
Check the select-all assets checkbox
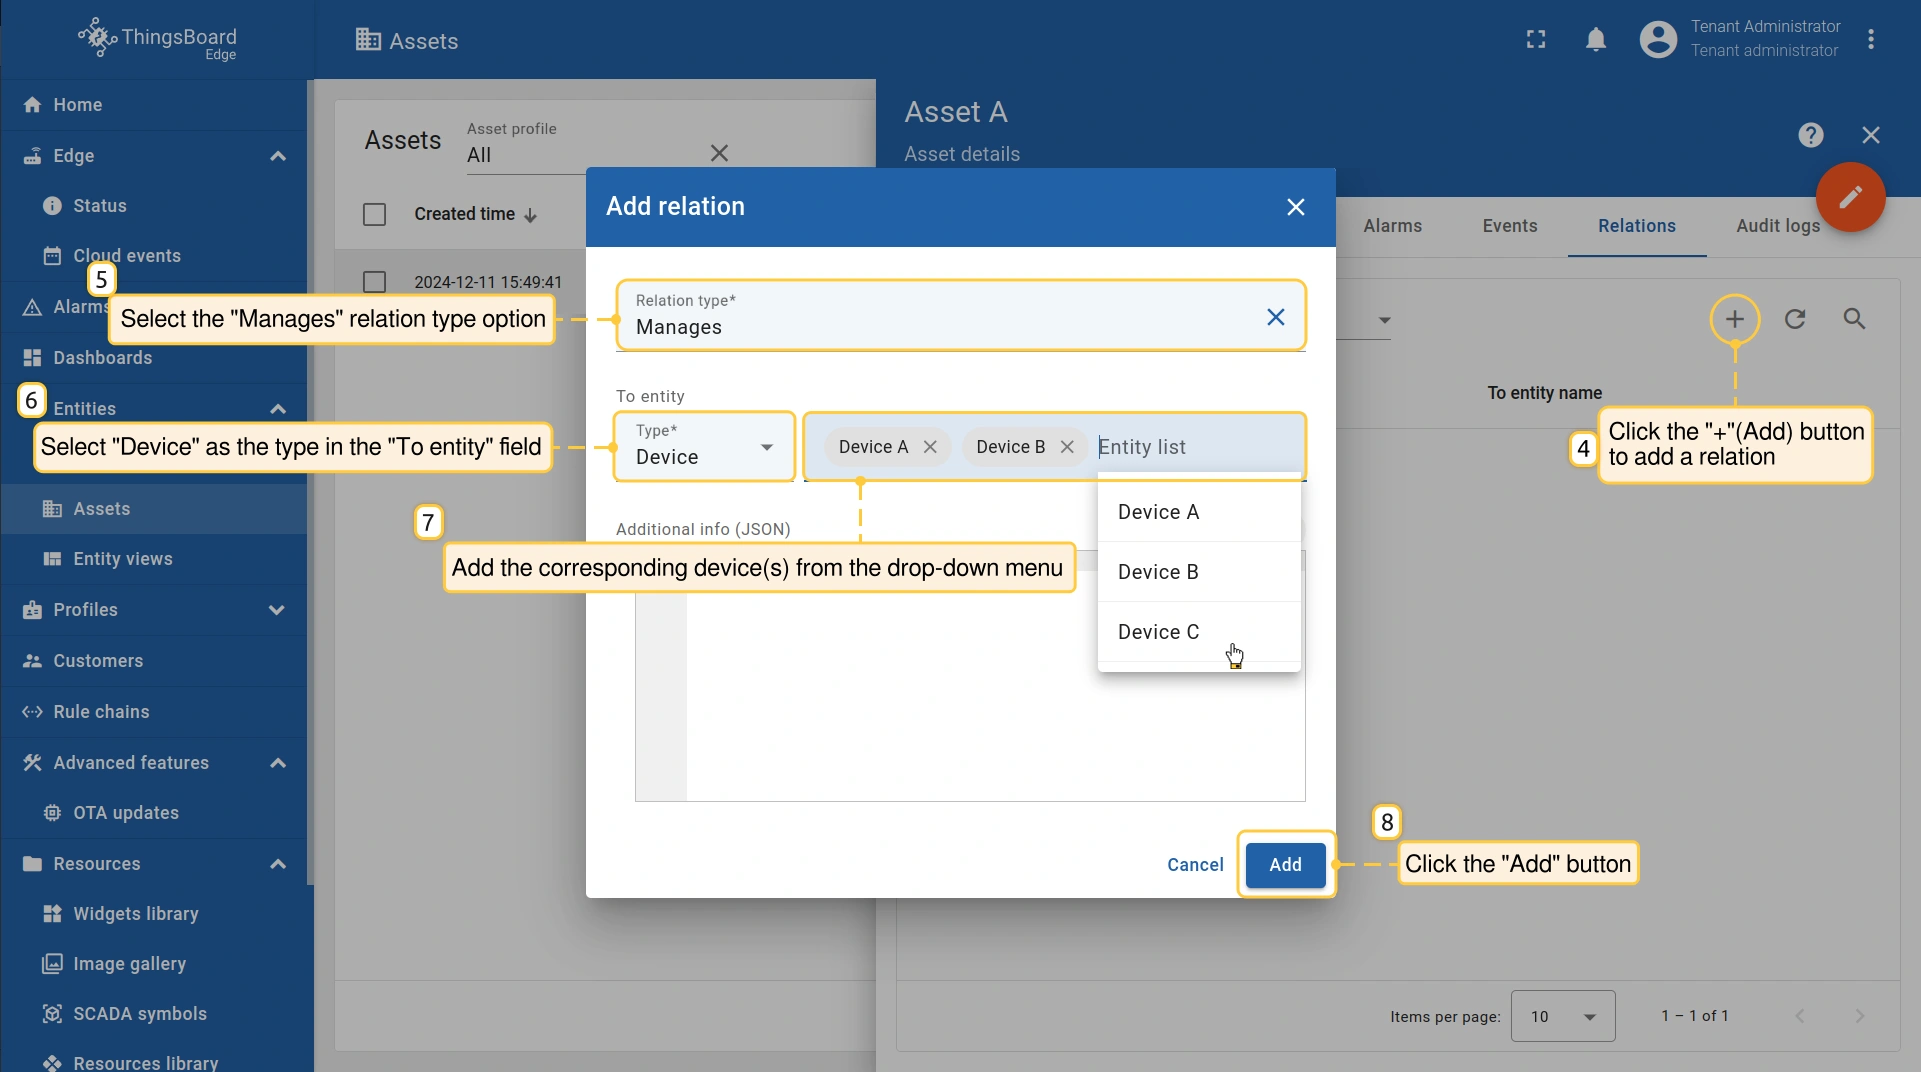point(374,214)
